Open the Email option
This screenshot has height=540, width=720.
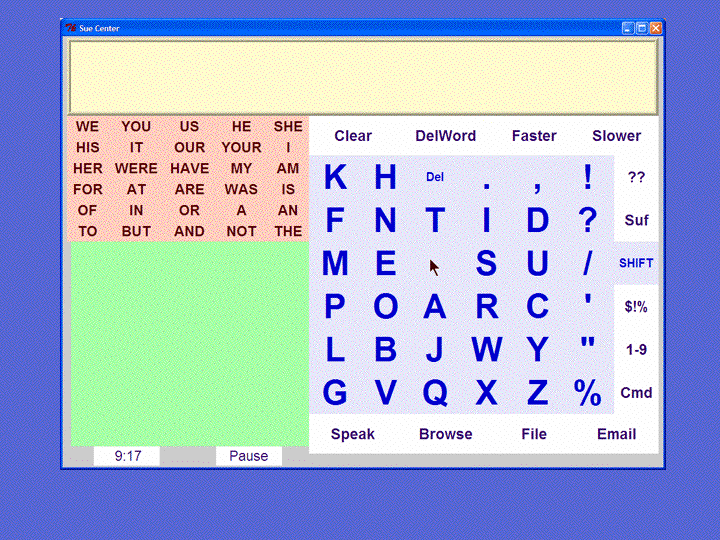(616, 434)
